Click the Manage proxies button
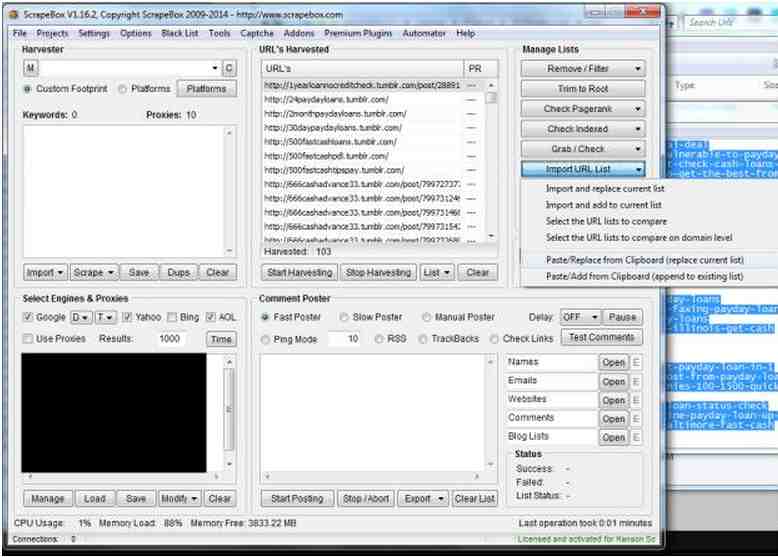 pyautogui.click(x=48, y=498)
